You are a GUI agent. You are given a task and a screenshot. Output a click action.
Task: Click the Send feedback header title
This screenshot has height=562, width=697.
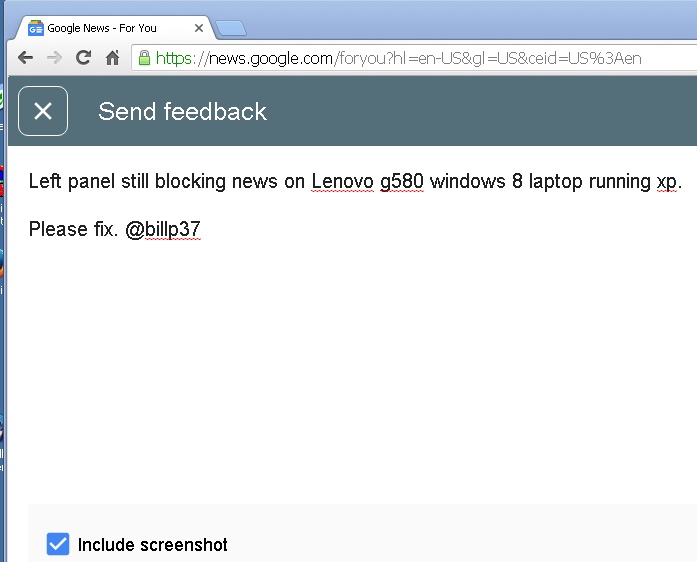tap(182, 111)
